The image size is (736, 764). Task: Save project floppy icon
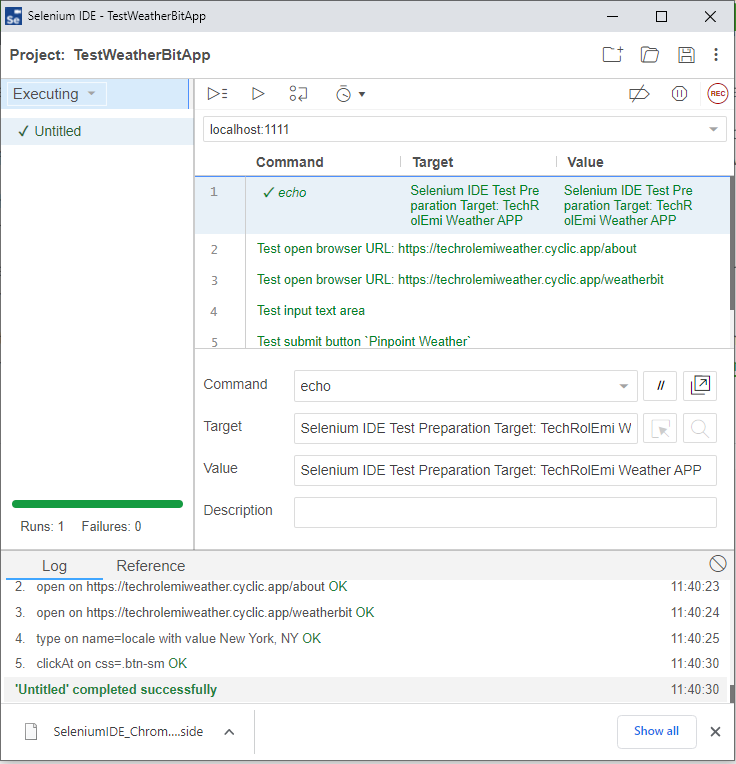(686, 55)
